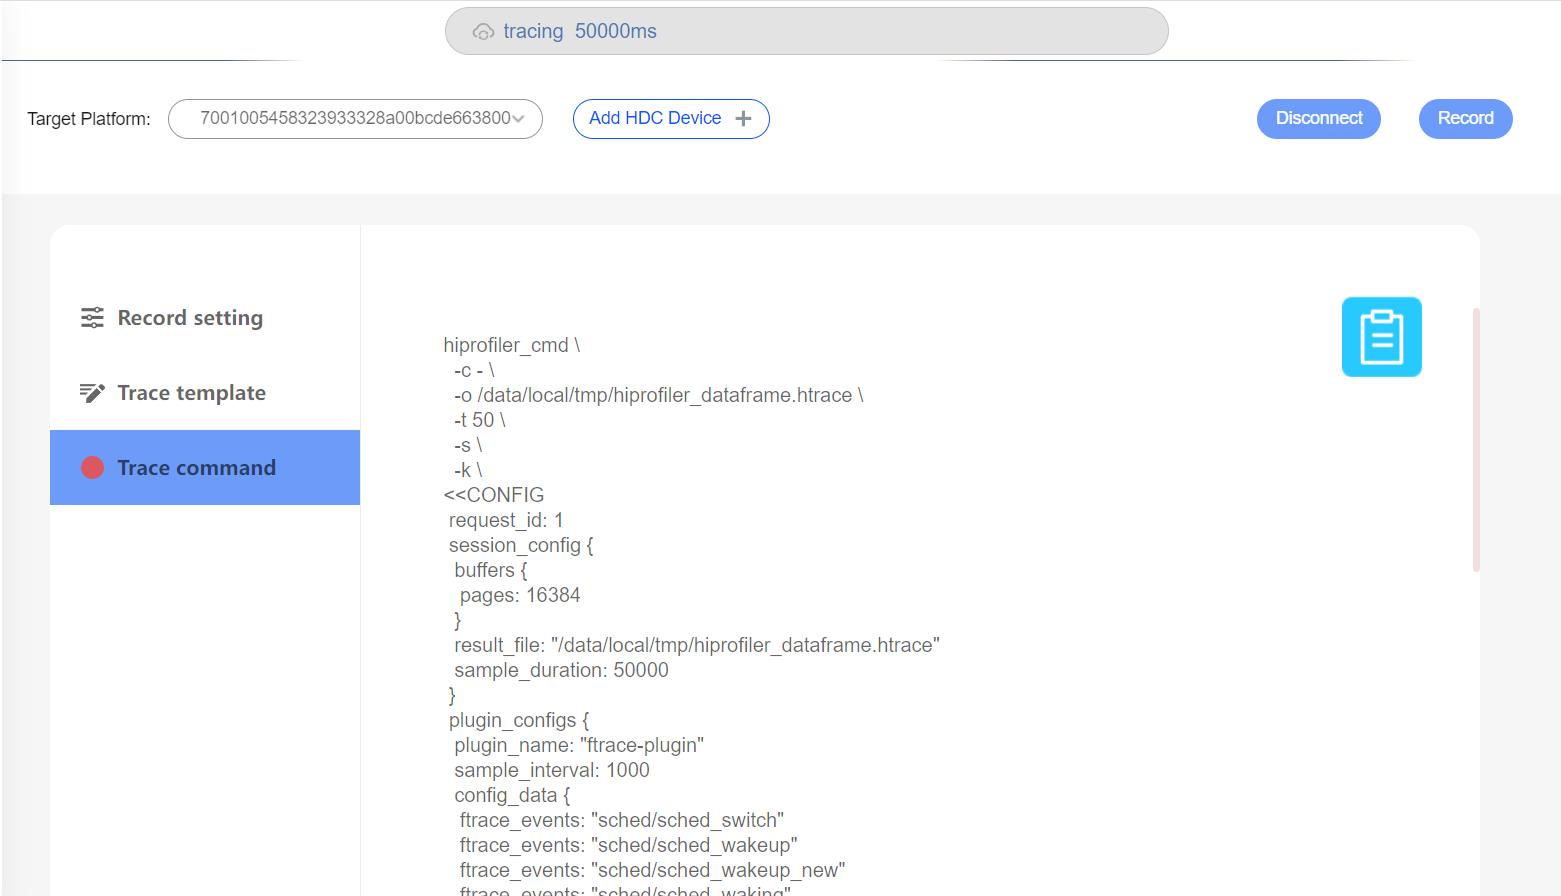The image size is (1561, 896).
Task: Click the red dot beside Trace command
Action: 92,468
